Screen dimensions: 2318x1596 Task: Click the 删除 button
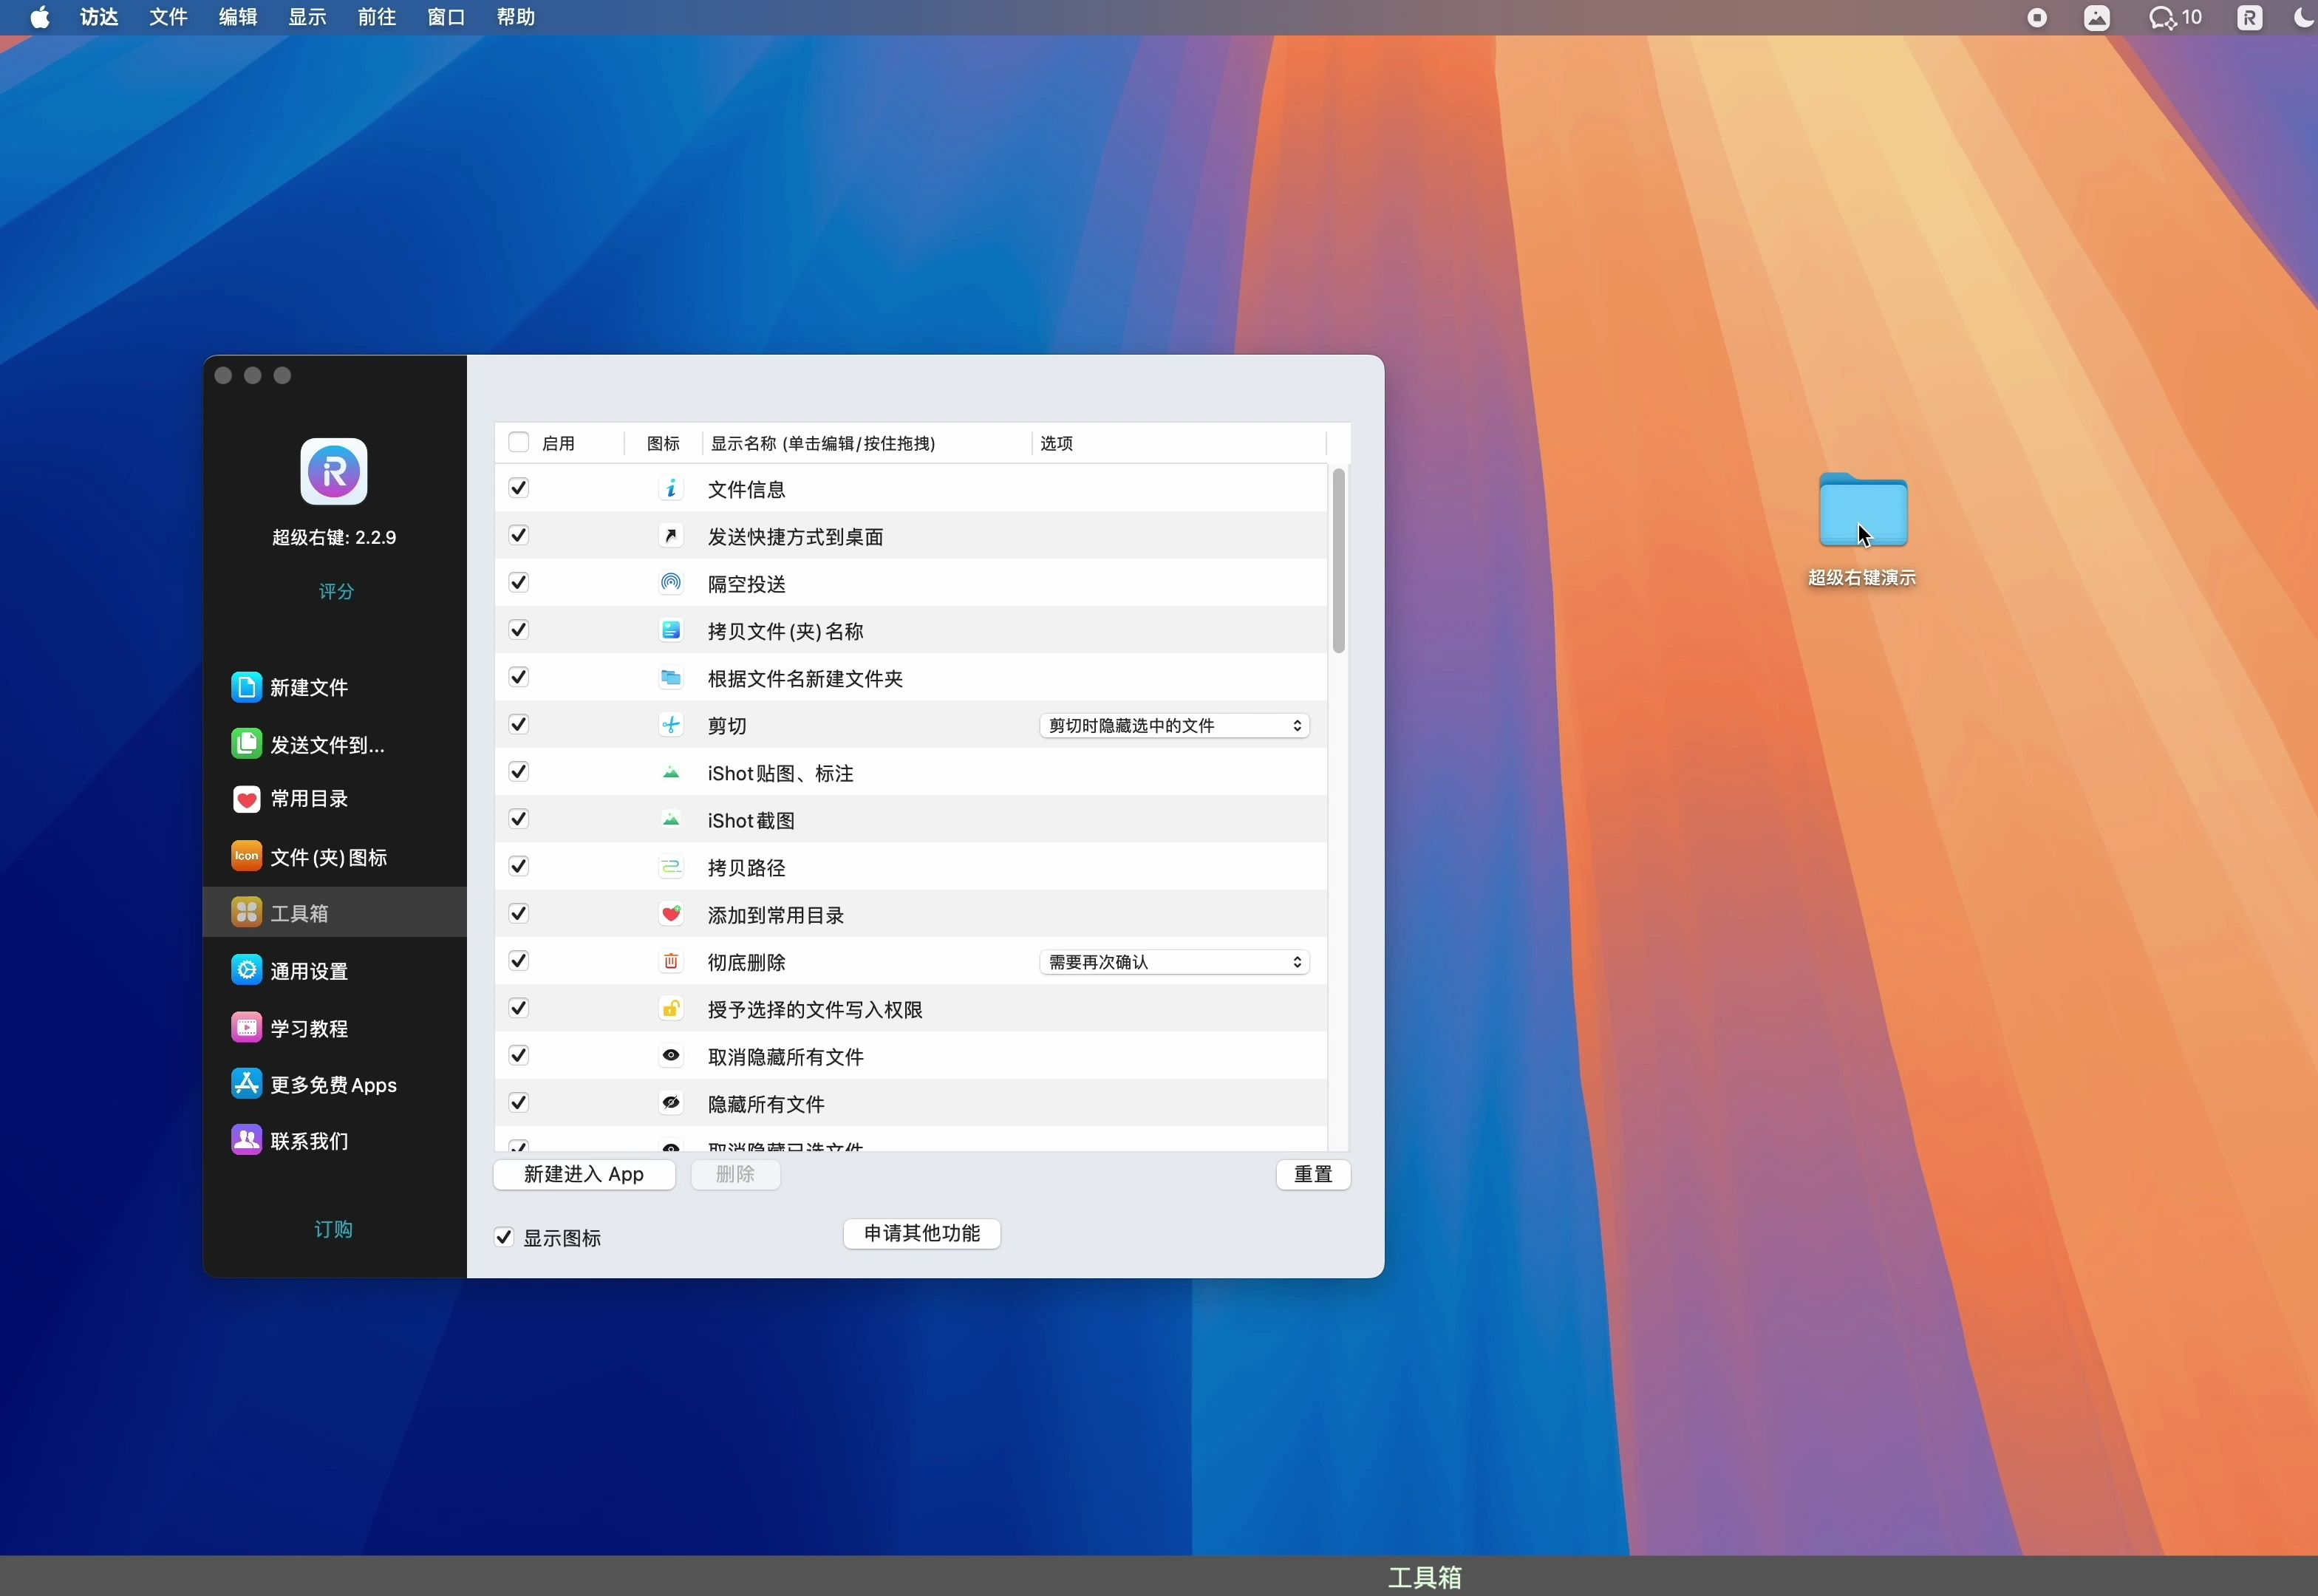pos(735,1174)
